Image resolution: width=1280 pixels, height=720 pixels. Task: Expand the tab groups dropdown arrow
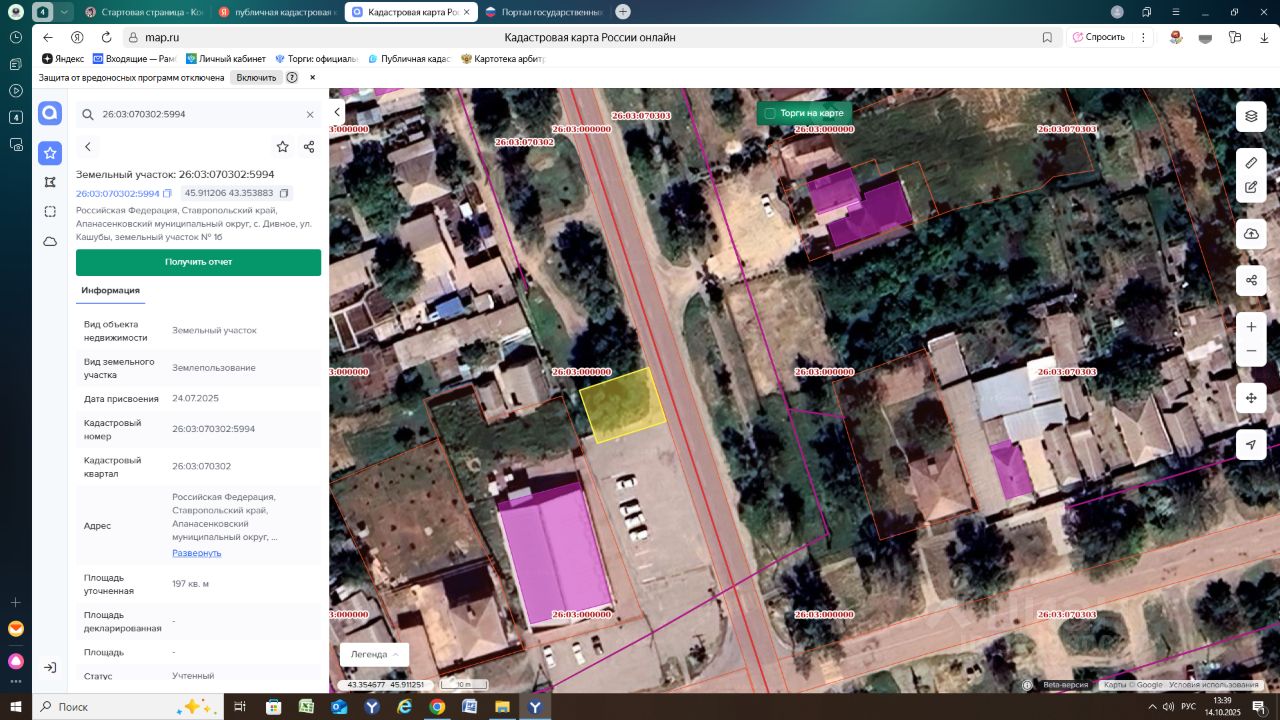click(x=65, y=12)
